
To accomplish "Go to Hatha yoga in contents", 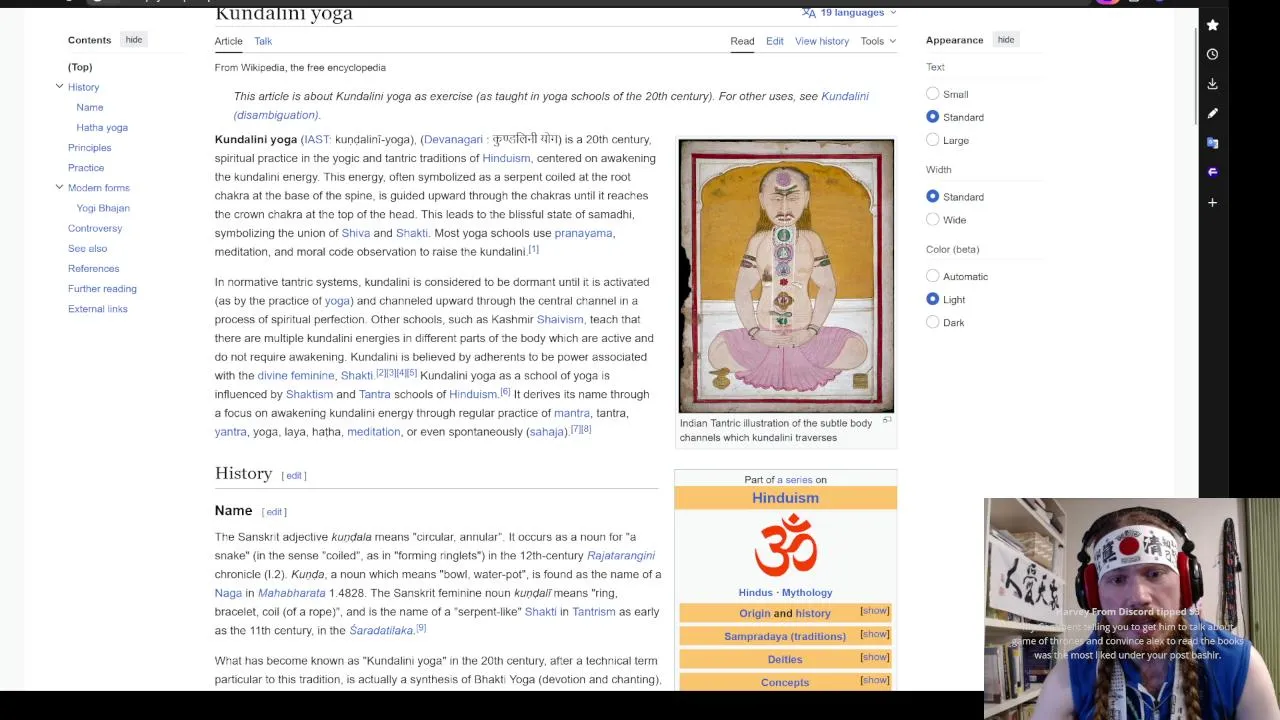I will pyautogui.click(x=102, y=127).
